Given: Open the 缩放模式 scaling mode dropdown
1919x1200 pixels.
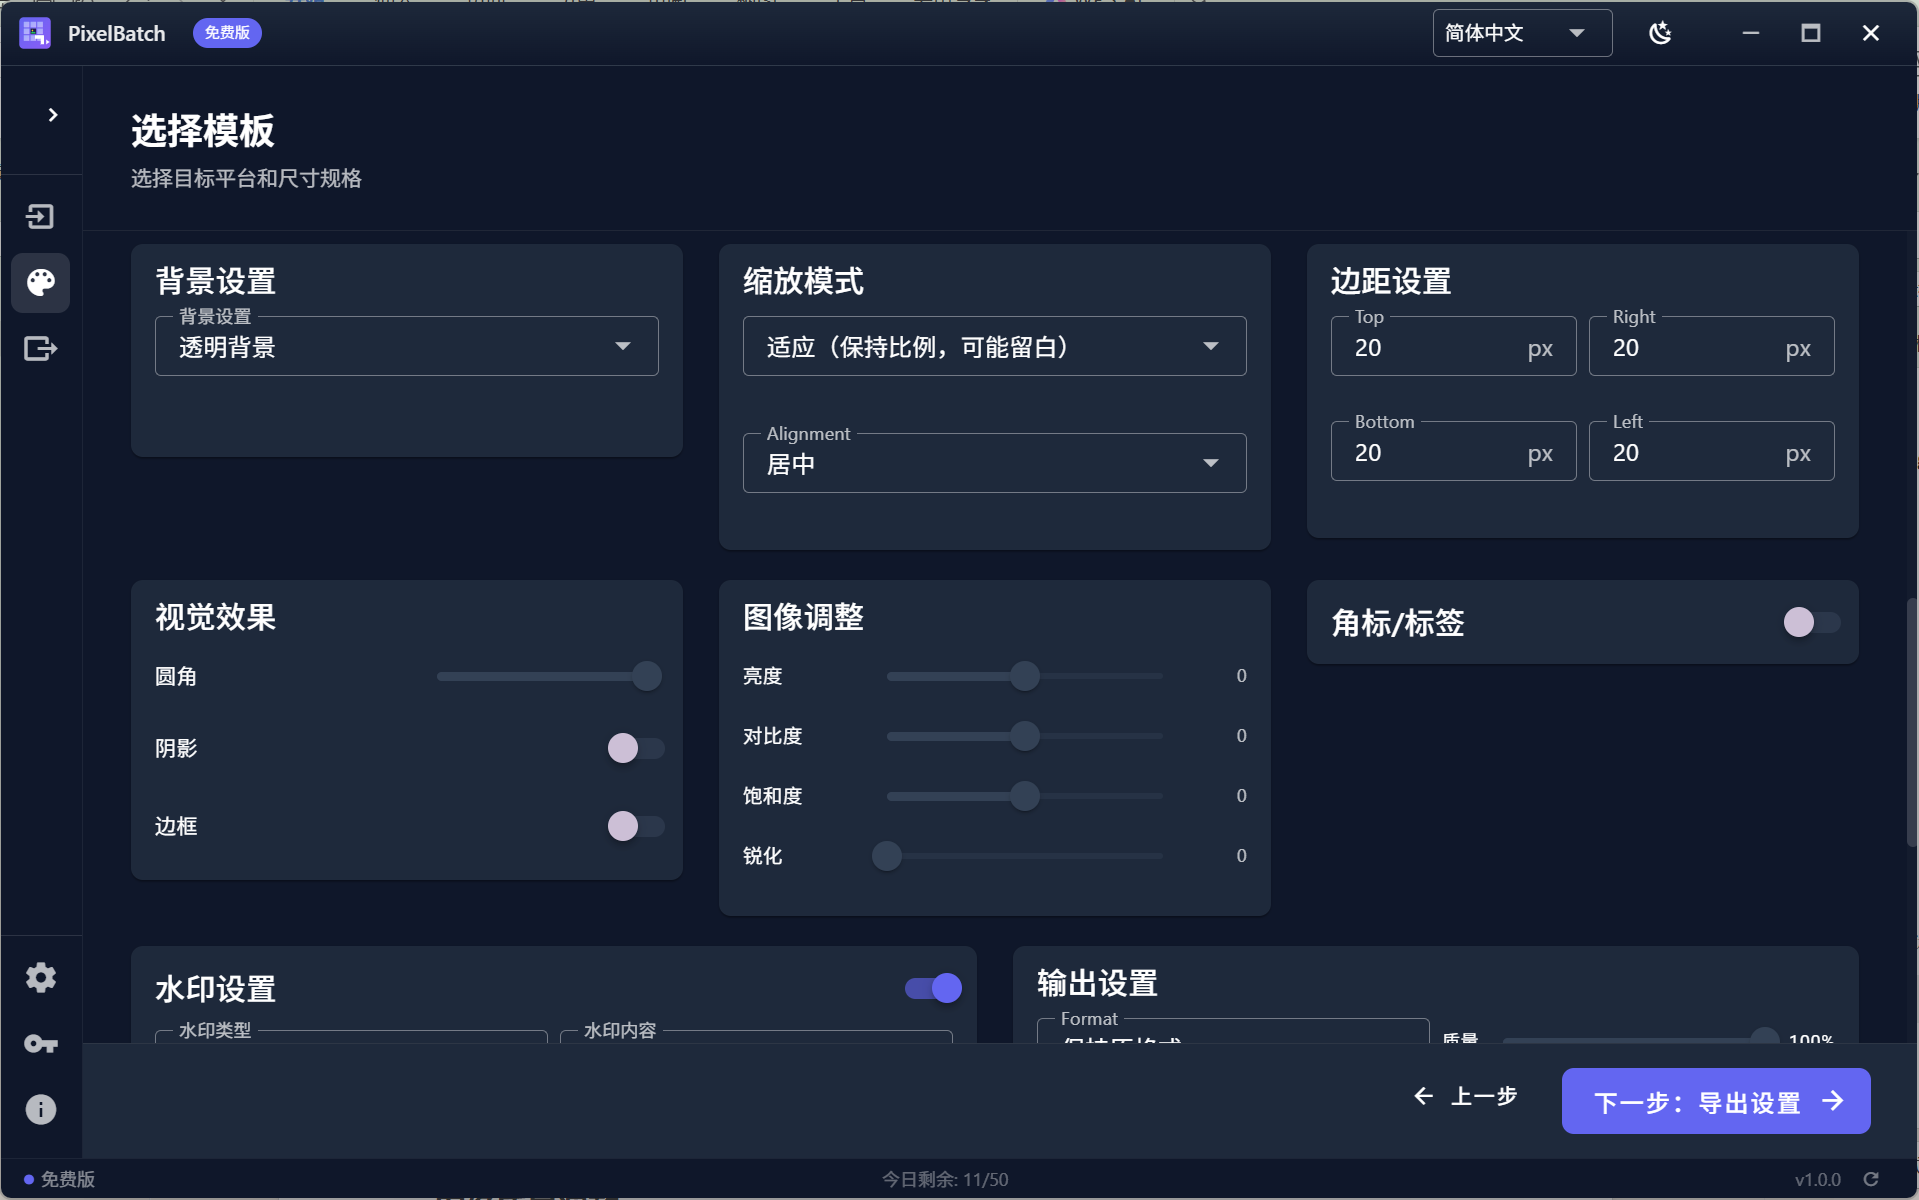Looking at the screenshot, I should pyautogui.click(x=994, y=347).
